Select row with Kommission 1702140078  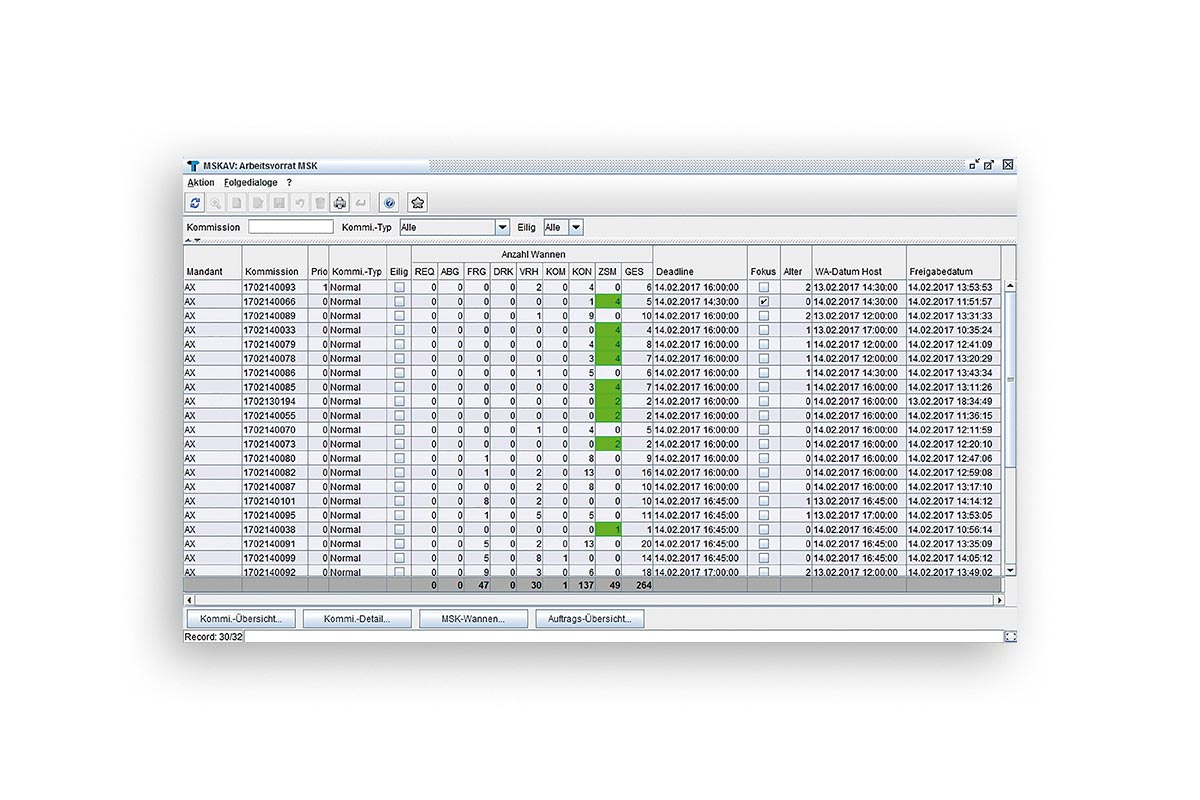coord(593,358)
